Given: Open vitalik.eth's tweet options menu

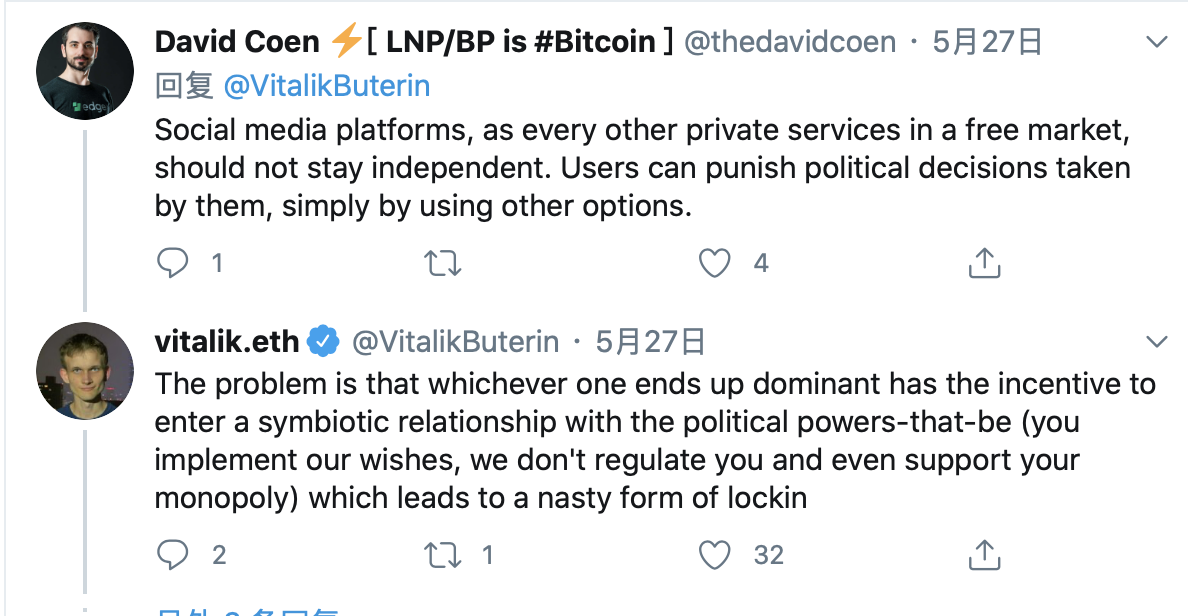Looking at the screenshot, I should [1155, 340].
